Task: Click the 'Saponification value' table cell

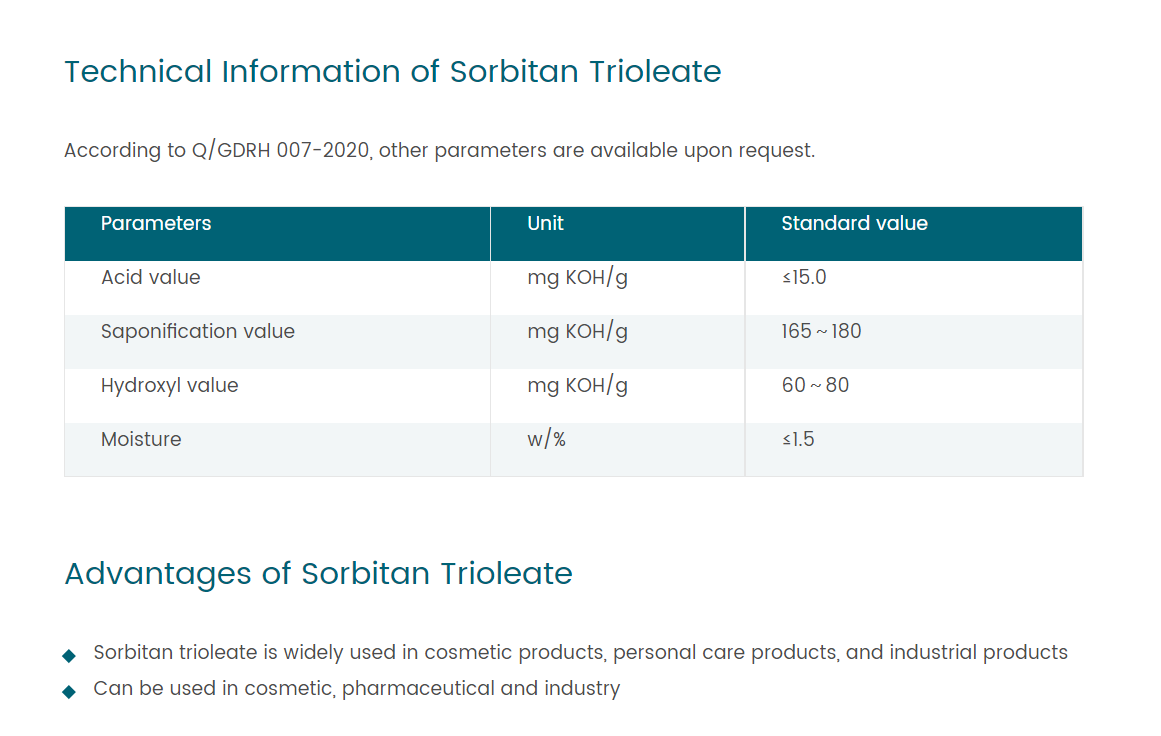Action: click(198, 332)
